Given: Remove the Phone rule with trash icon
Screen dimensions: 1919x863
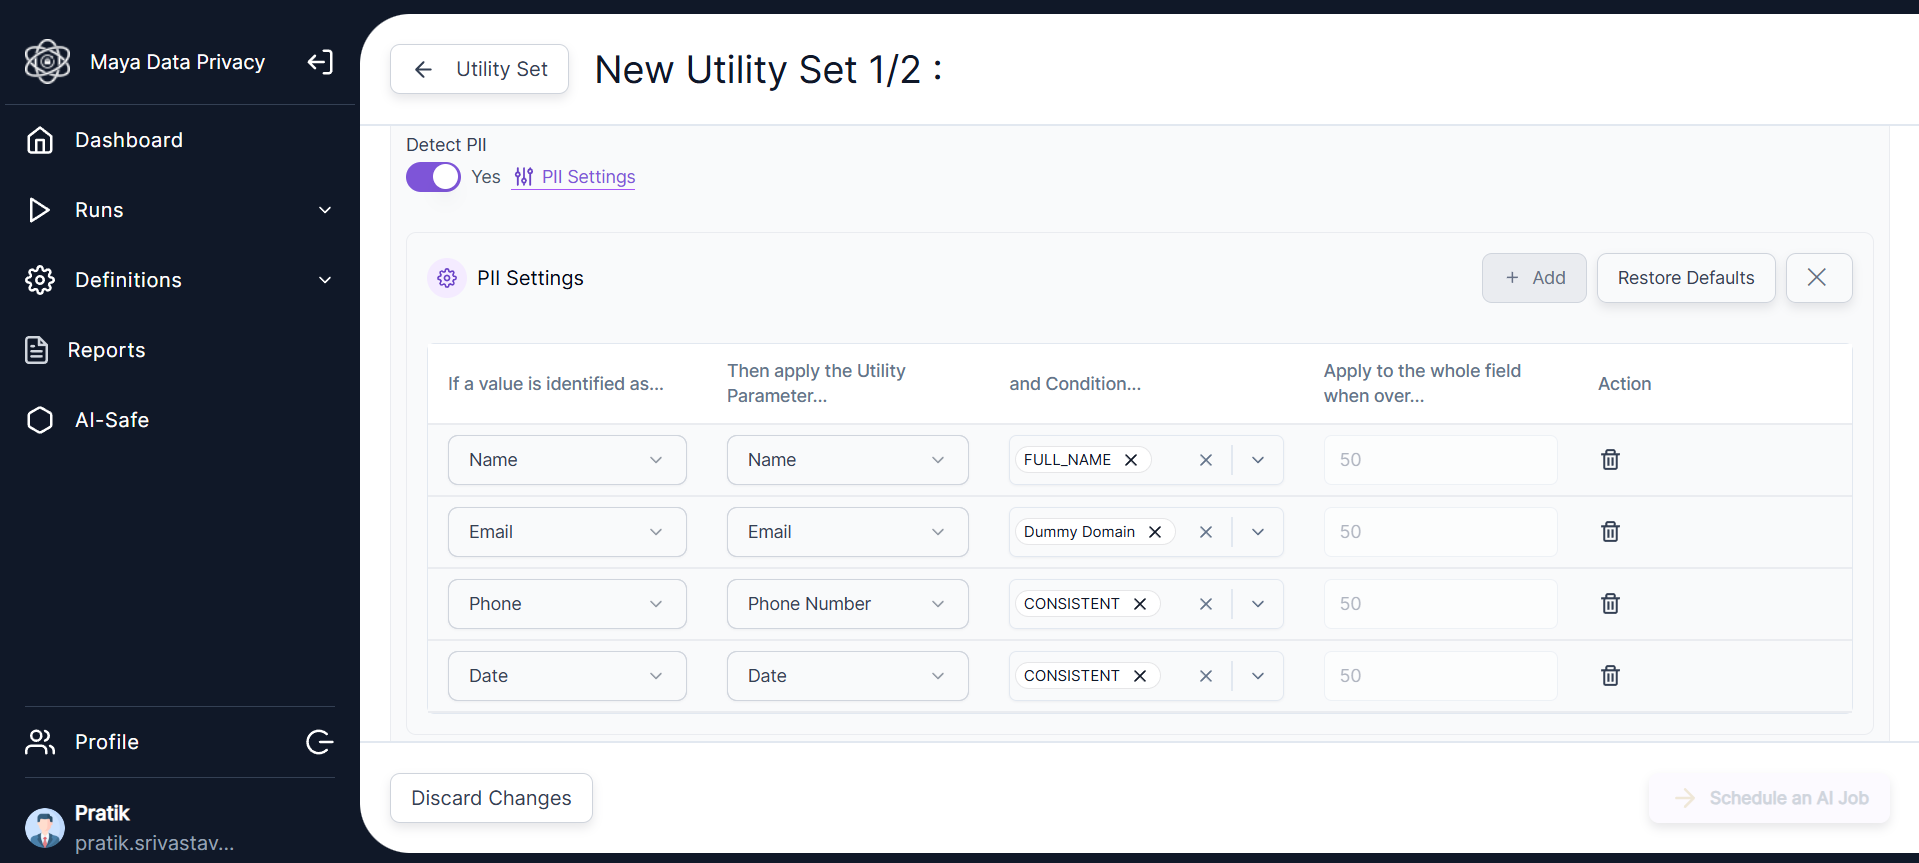Looking at the screenshot, I should 1610,604.
